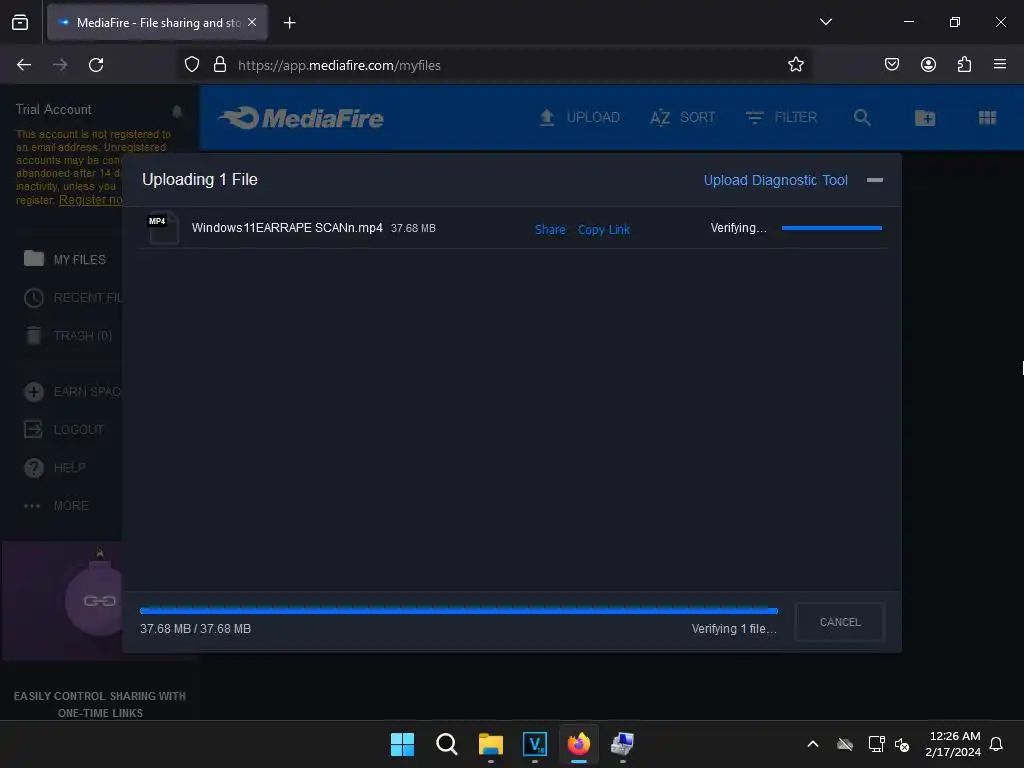Open the Extensions menu

coord(964,64)
